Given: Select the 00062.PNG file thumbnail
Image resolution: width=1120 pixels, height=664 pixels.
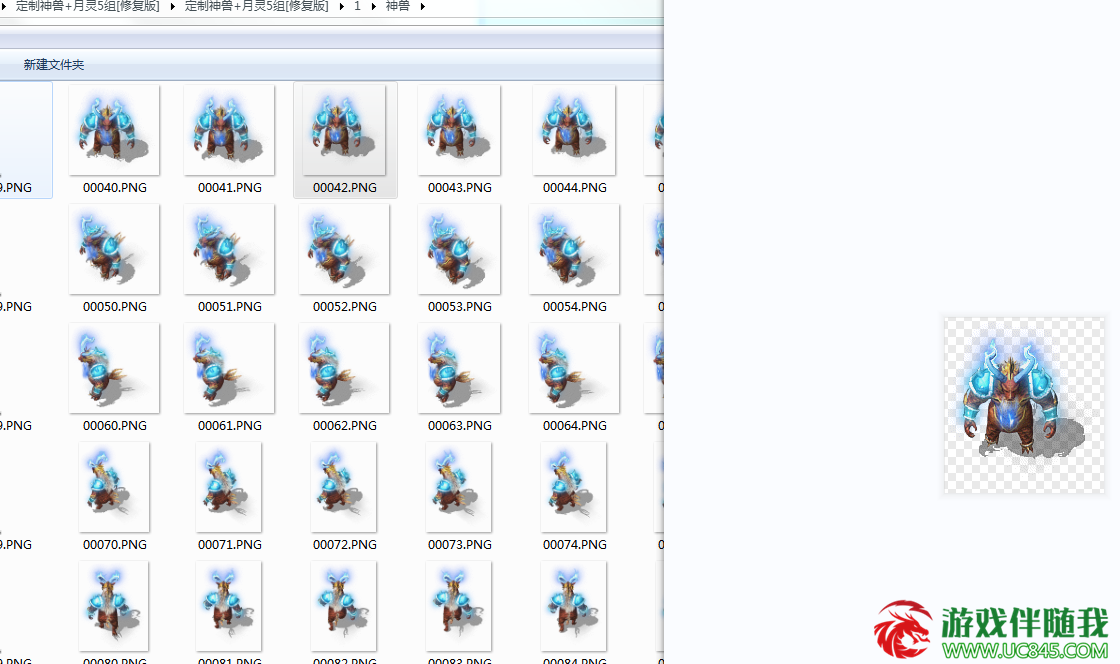Looking at the screenshot, I should point(344,368).
